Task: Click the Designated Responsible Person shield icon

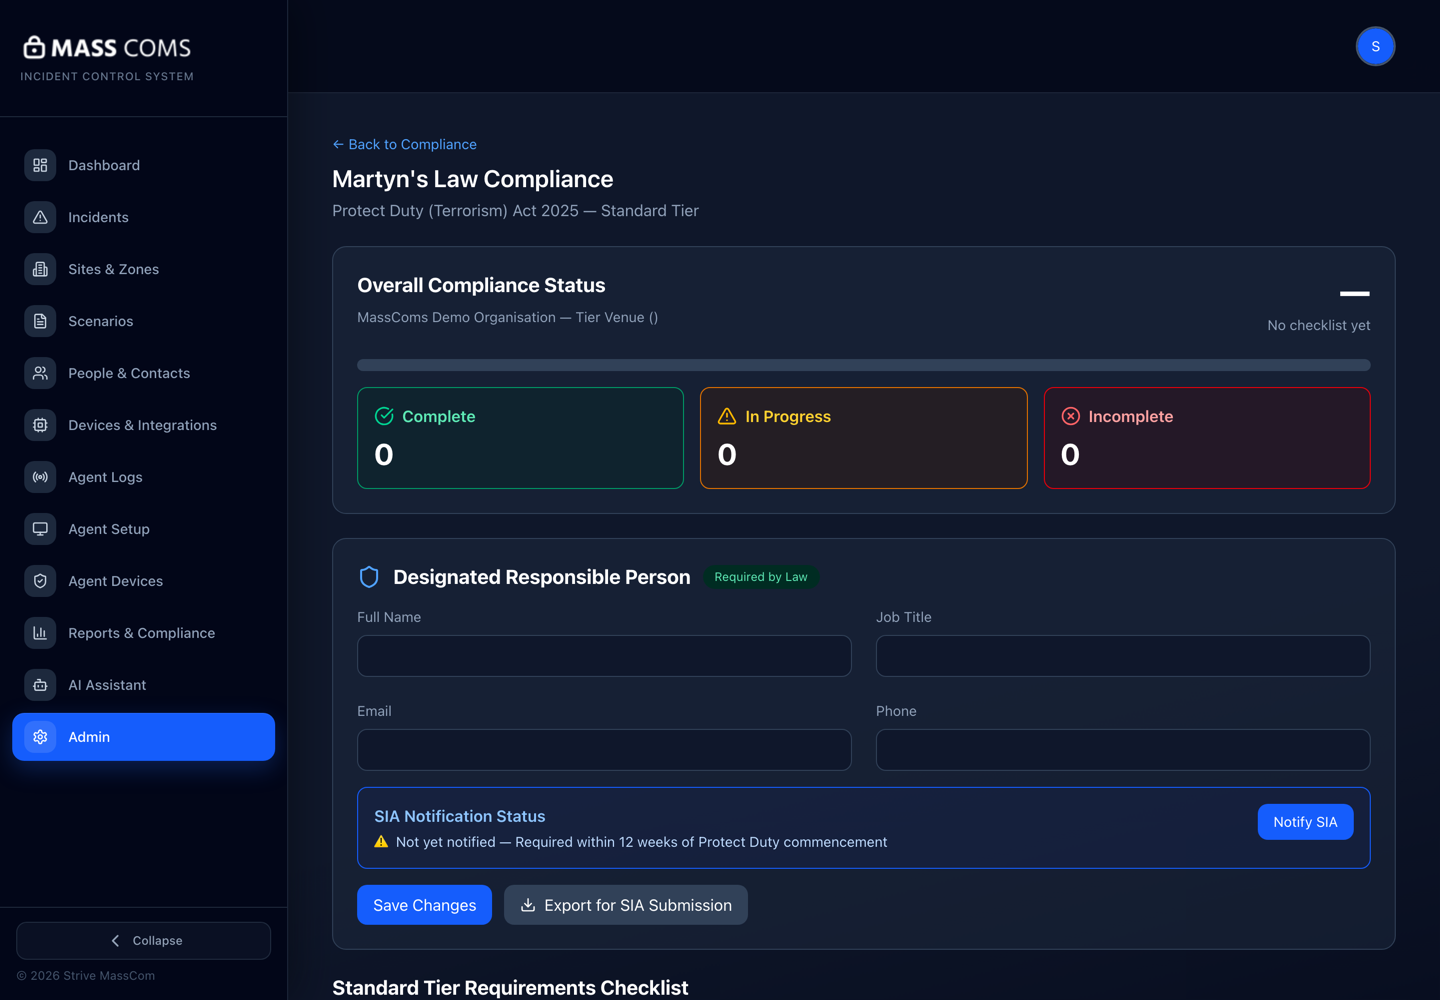Action: click(369, 577)
